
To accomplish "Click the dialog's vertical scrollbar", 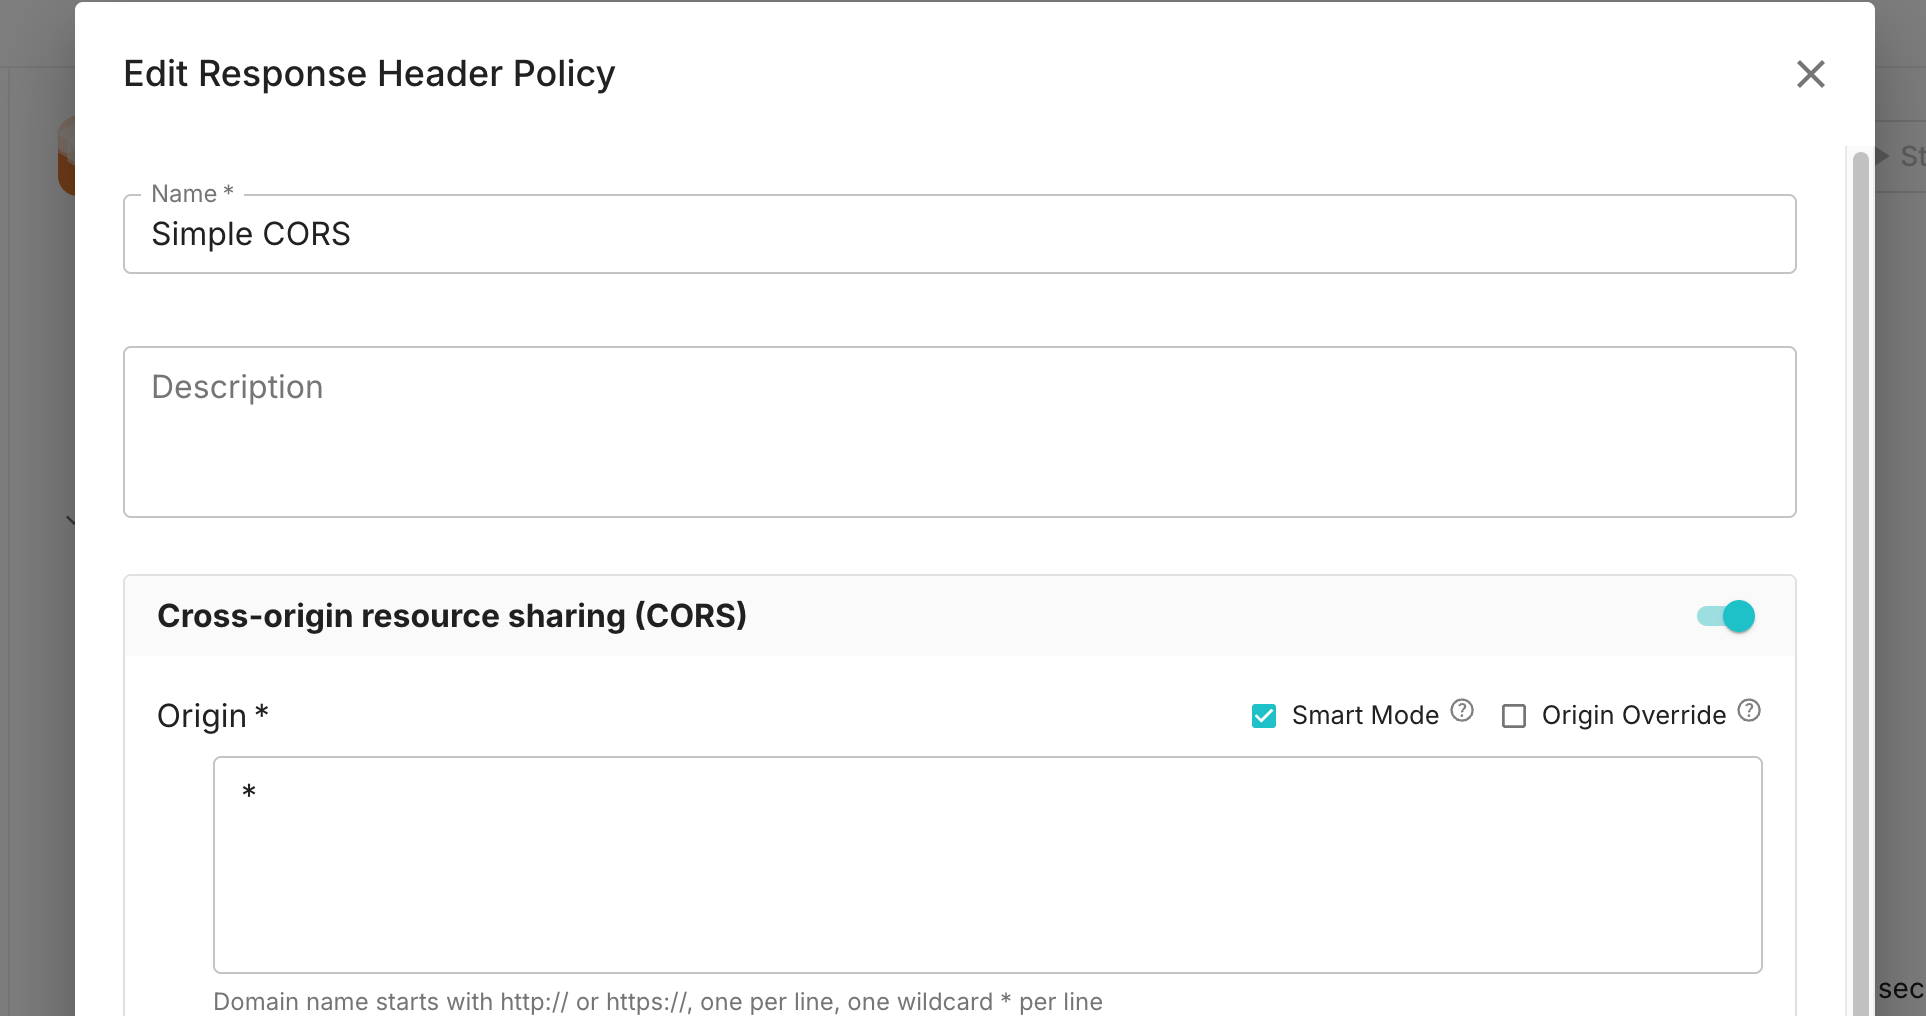I will (1860, 580).
